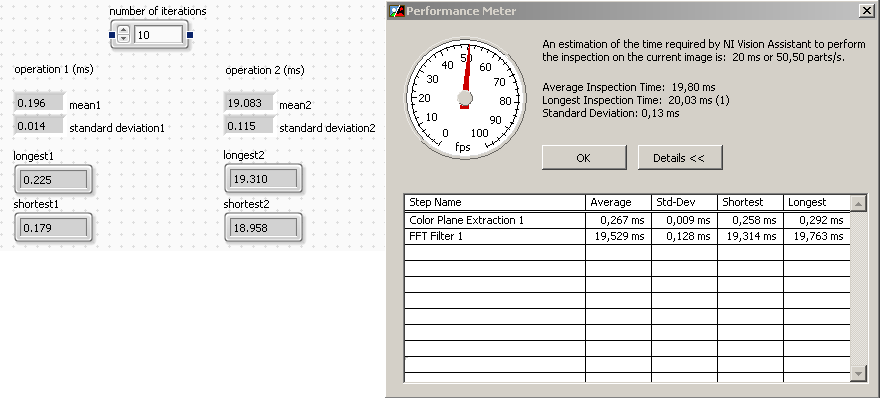880x398 pixels.
Task: Click the Average Inspection Time text
Action: coord(629,87)
